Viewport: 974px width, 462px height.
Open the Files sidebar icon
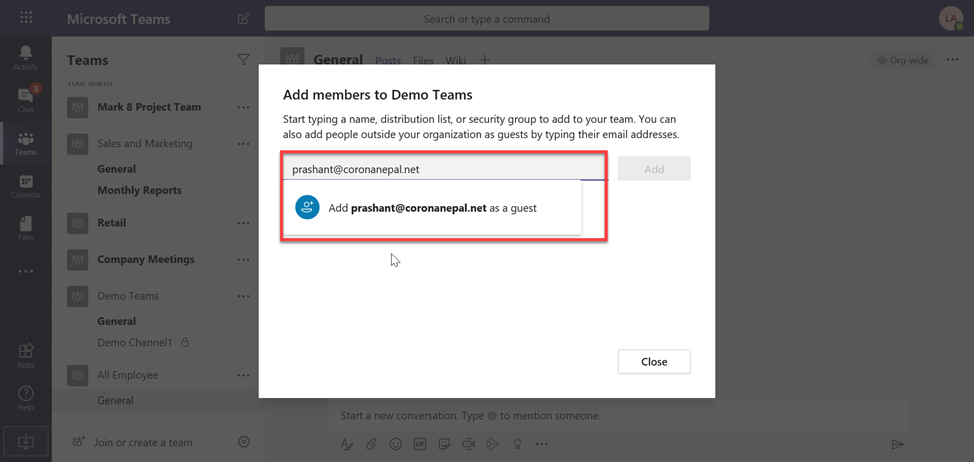tap(26, 228)
